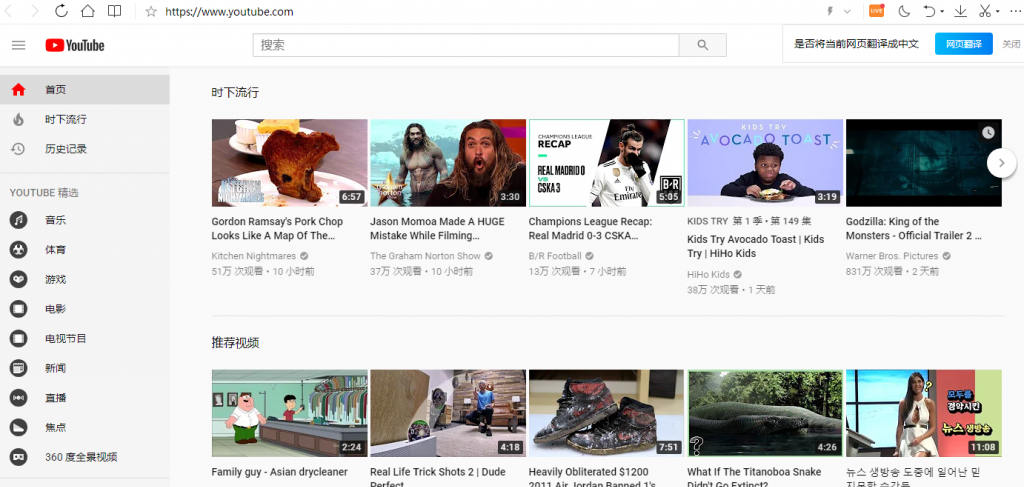Click the 网页翻译 translate button

(x=963, y=44)
